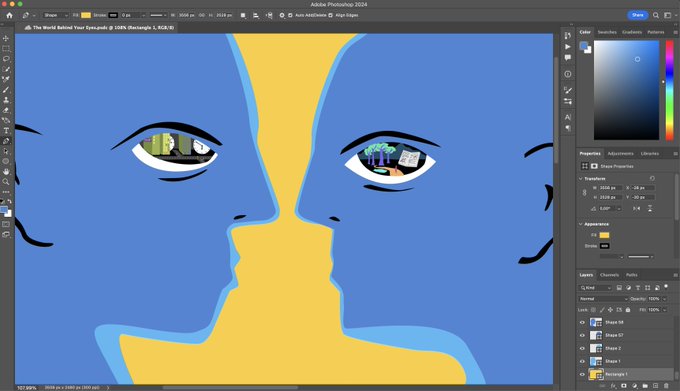Click the Fill color swatch in options bar
The width and height of the screenshot is (680, 391).
[86, 15]
